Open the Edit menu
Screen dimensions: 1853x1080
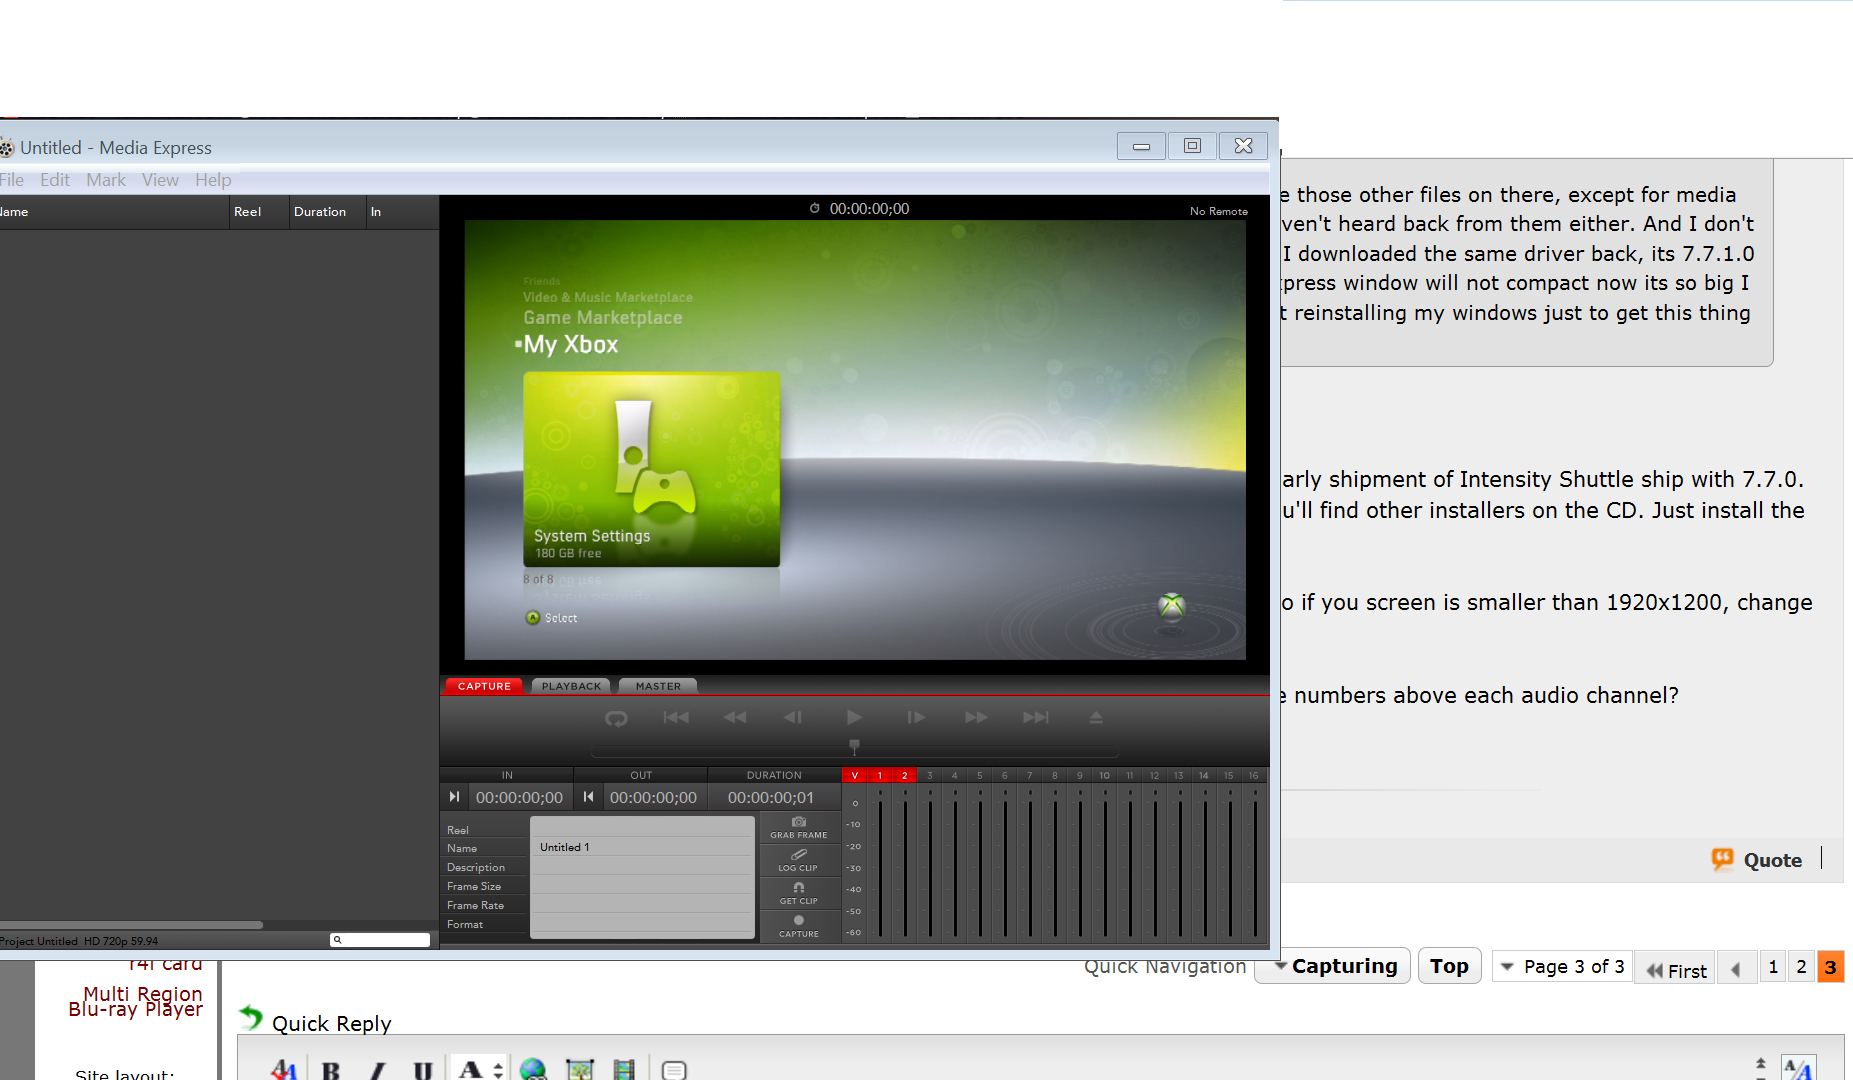click(55, 180)
